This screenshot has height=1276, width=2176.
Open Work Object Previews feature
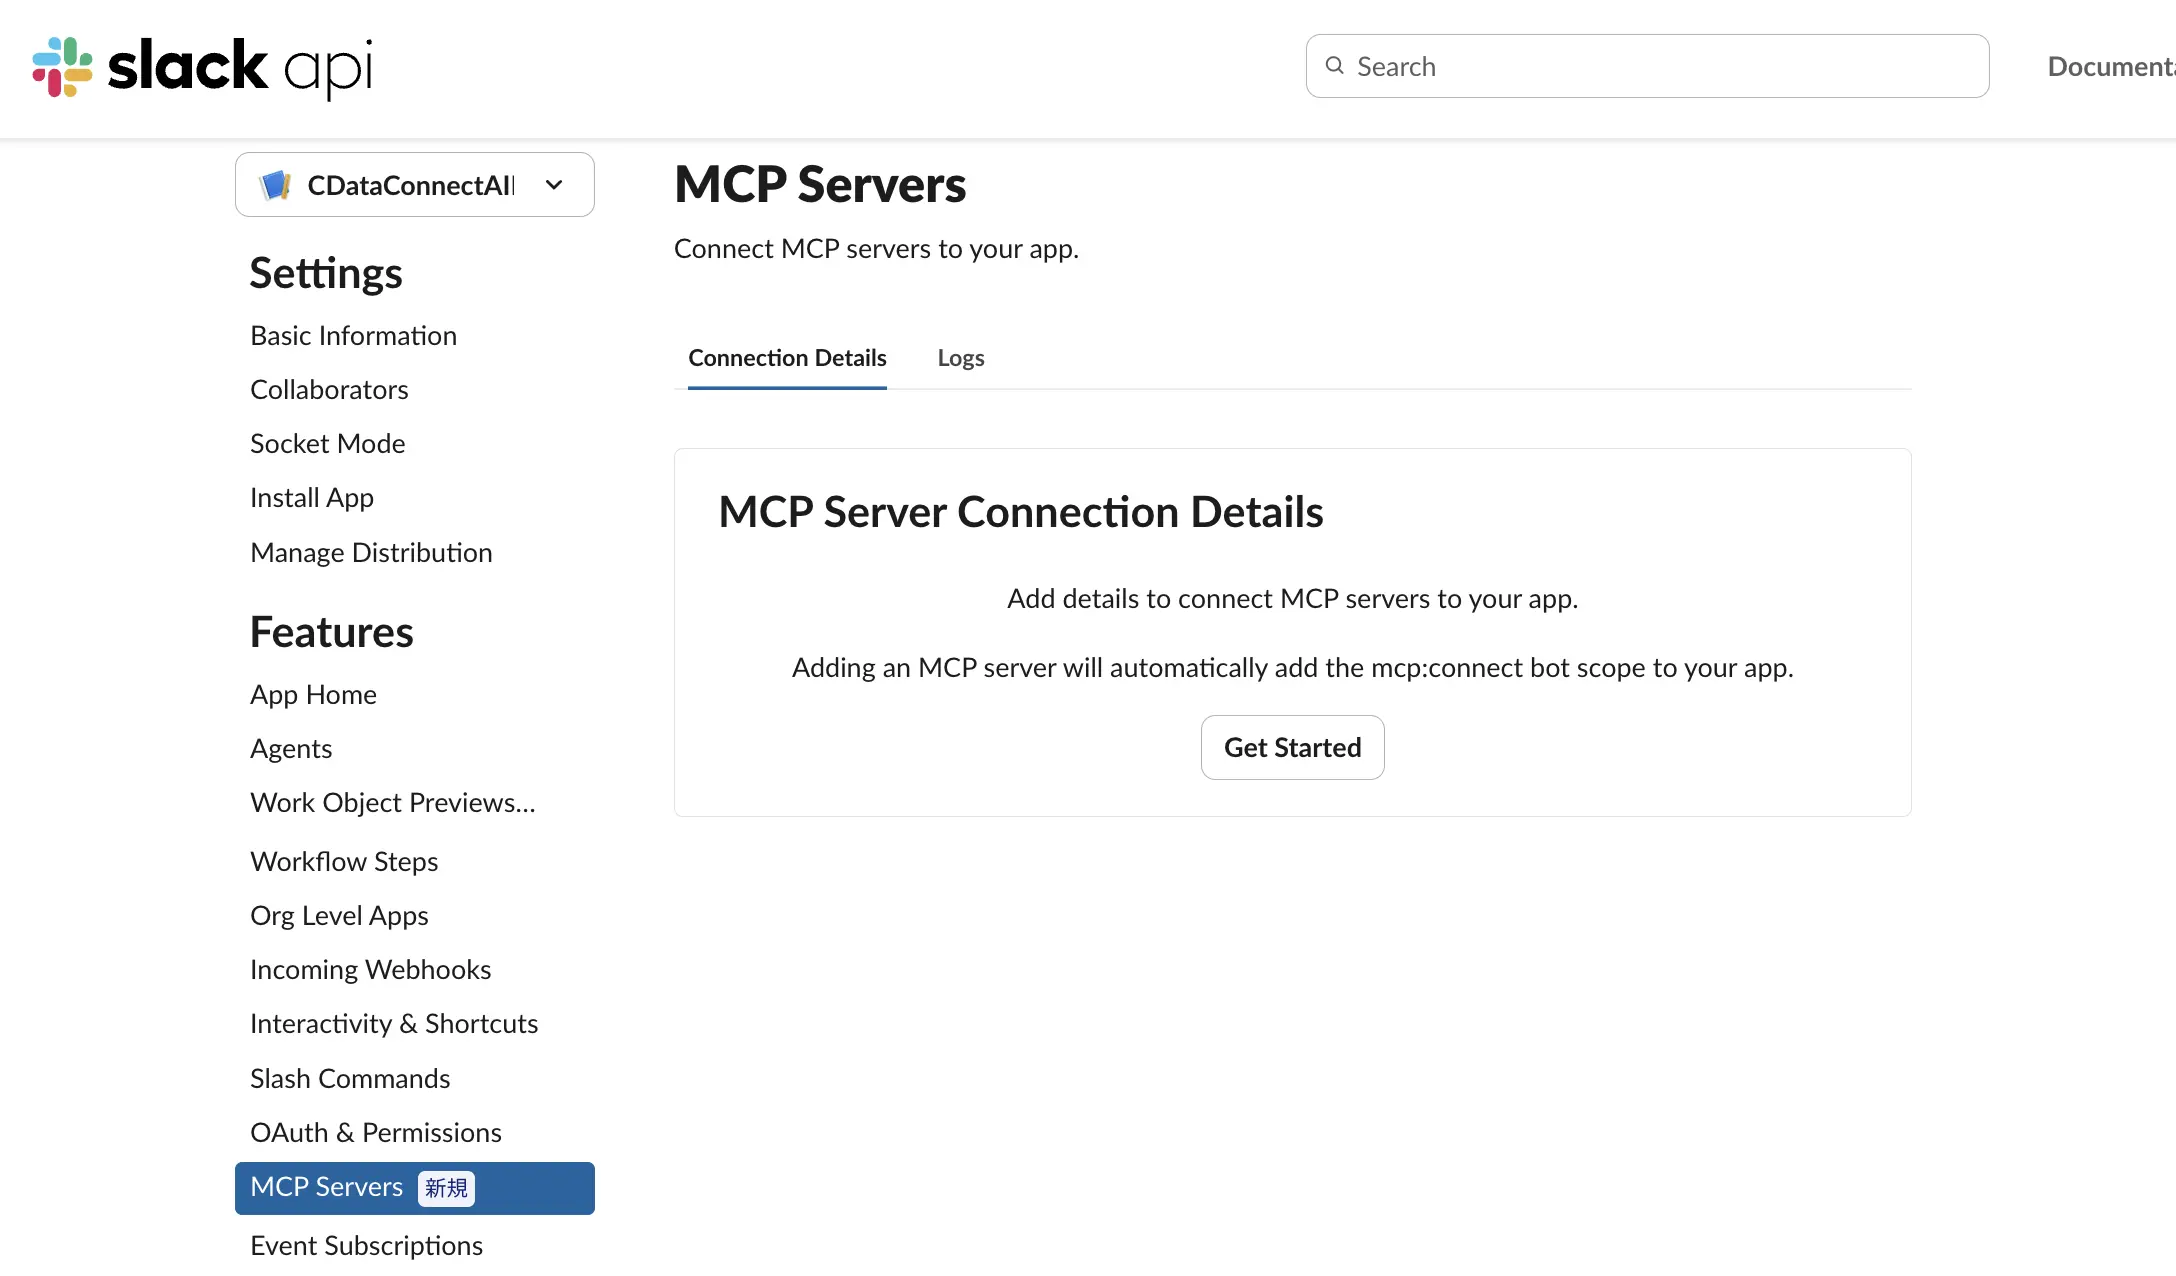click(x=393, y=803)
